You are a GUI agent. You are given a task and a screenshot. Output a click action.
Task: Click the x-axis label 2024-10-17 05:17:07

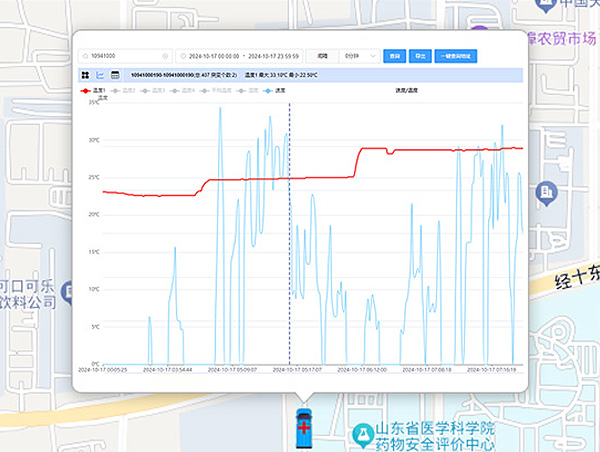(x=297, y=370)
